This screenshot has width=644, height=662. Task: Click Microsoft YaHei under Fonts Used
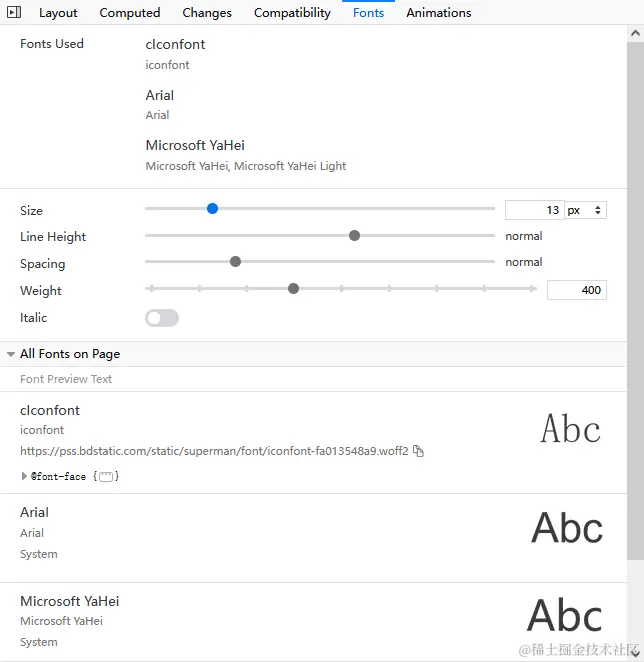pyautogui.click(x=195, y=145)
